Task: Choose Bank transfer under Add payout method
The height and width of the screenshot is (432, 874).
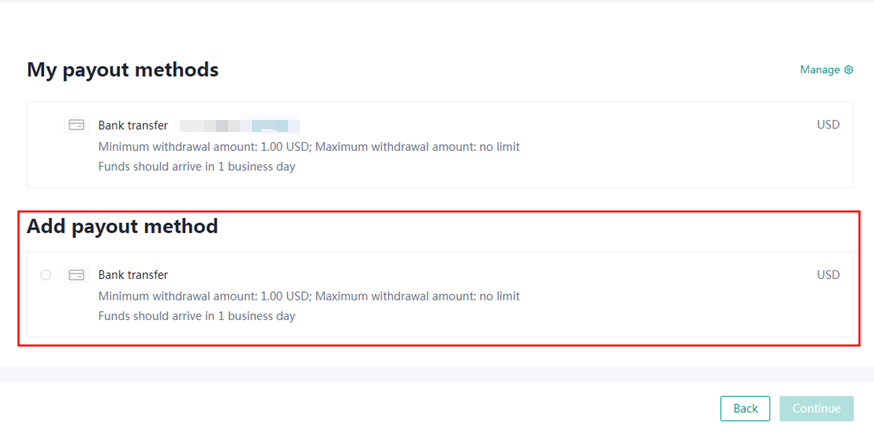Action: [133, 275]
